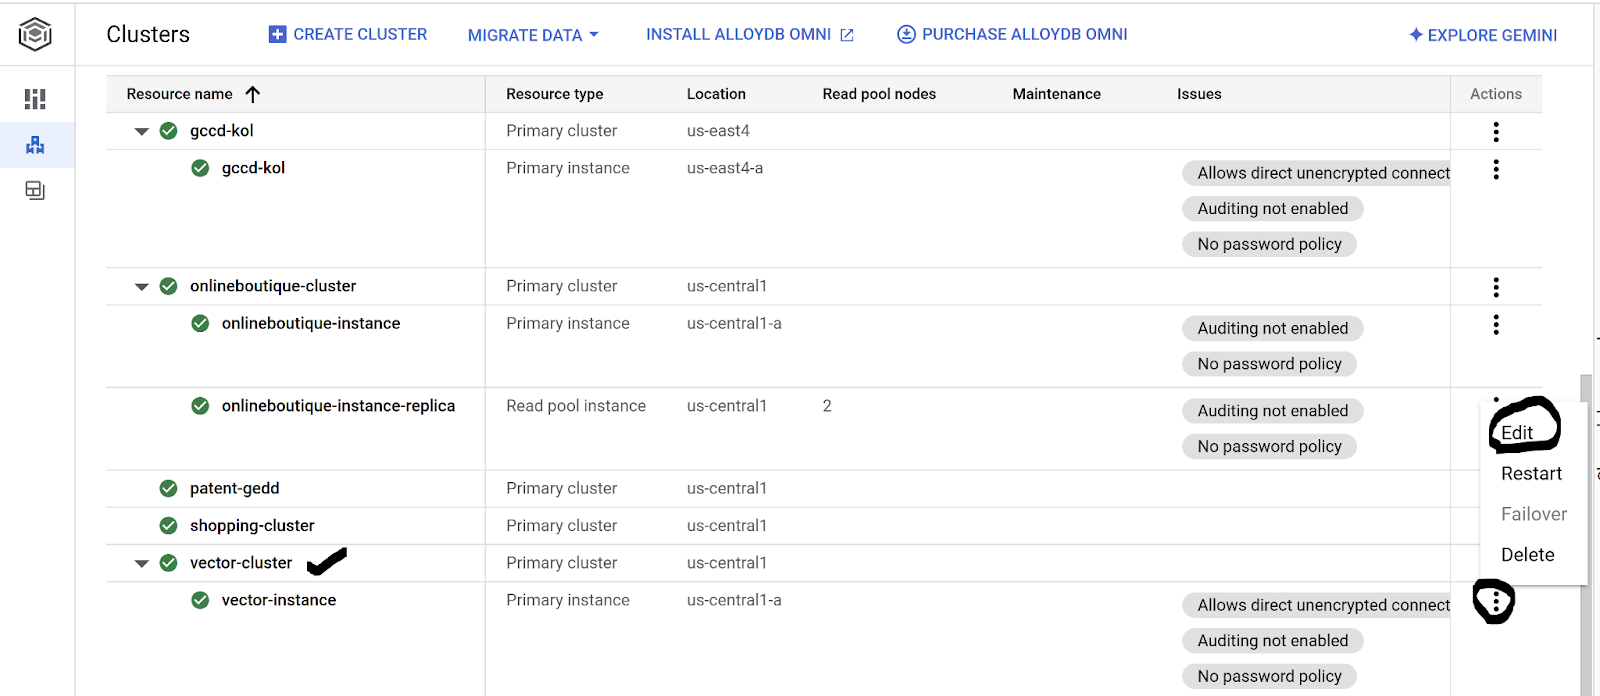
Task: Choose Edit from the context menu
Action: pyautogui.click(x=1517, y=432)
